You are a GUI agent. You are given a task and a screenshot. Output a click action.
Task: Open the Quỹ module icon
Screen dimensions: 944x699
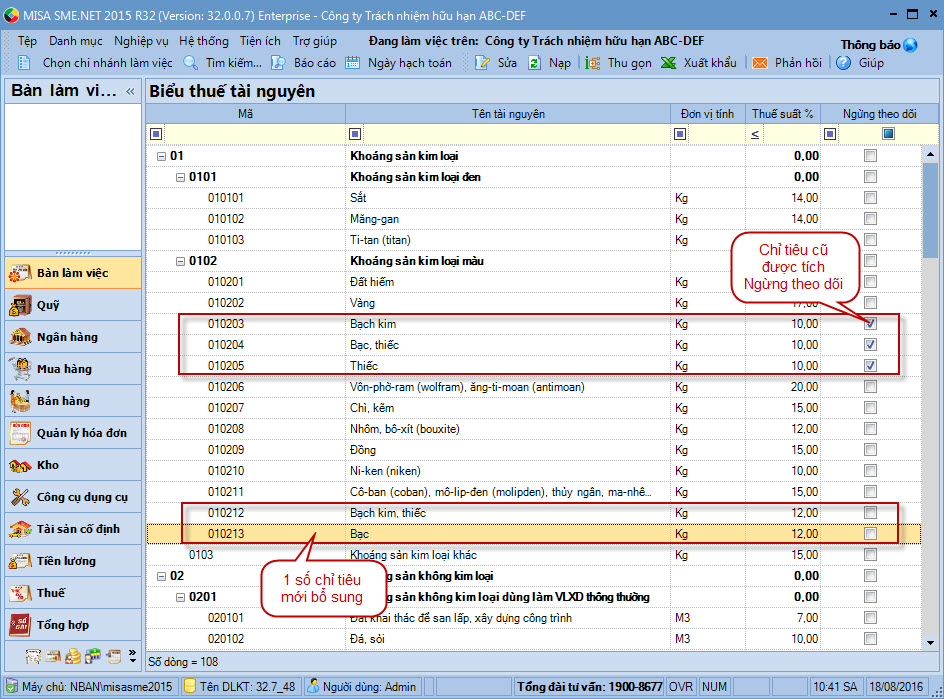[20, 305]
